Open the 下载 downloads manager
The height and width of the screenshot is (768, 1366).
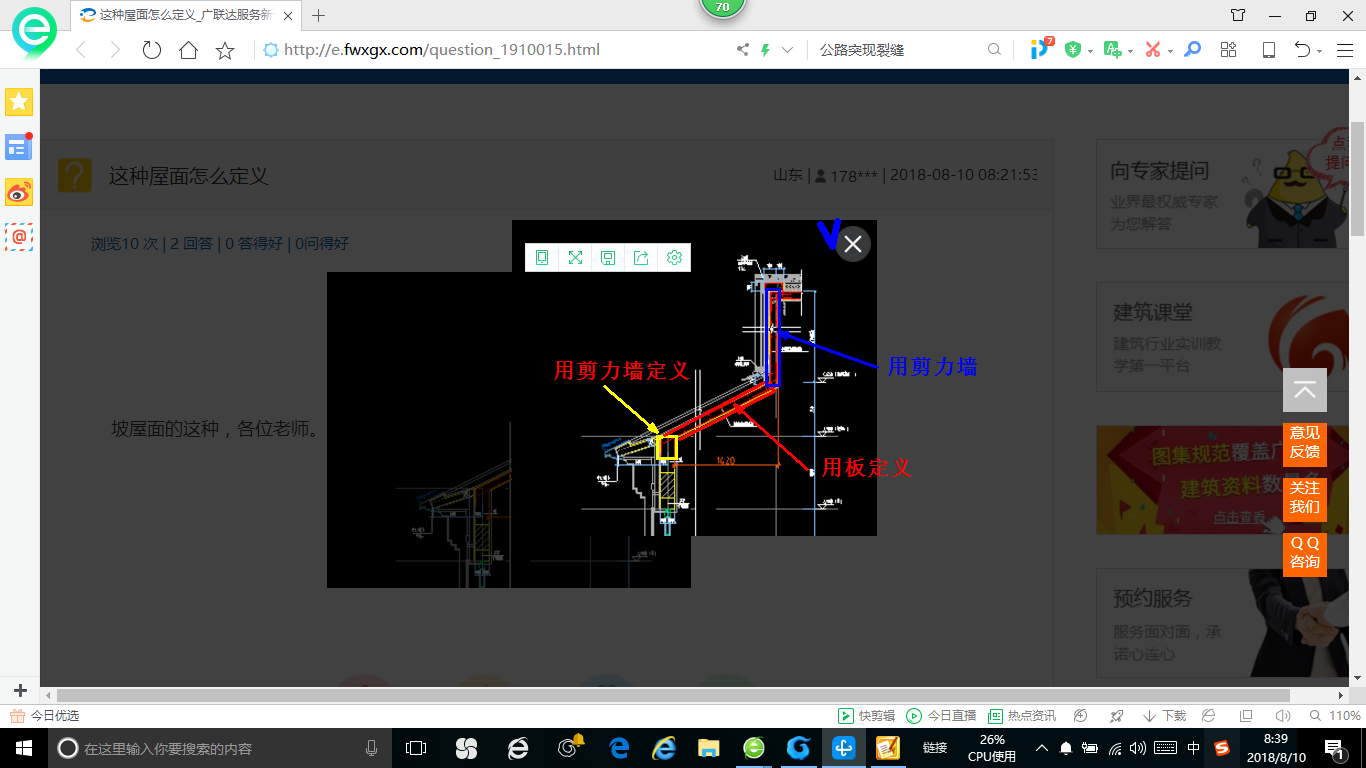1164,716
